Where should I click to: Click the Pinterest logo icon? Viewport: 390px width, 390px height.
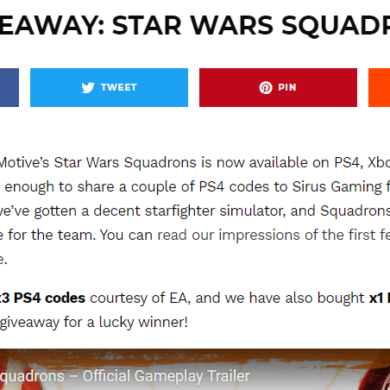[x=266, y=88]
